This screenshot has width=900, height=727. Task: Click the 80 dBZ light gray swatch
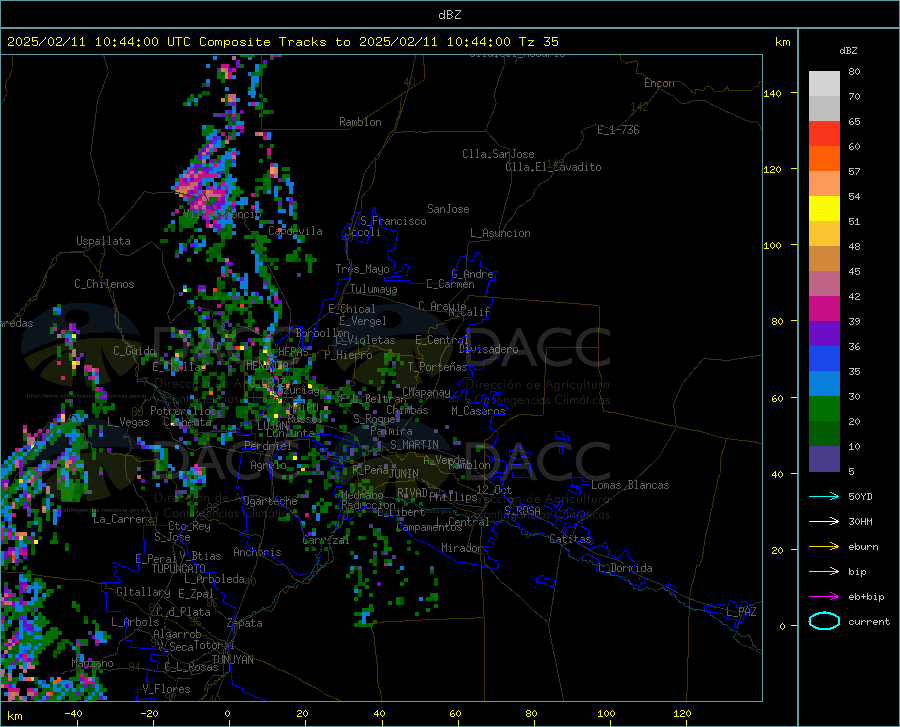click(x=824, y=84)
